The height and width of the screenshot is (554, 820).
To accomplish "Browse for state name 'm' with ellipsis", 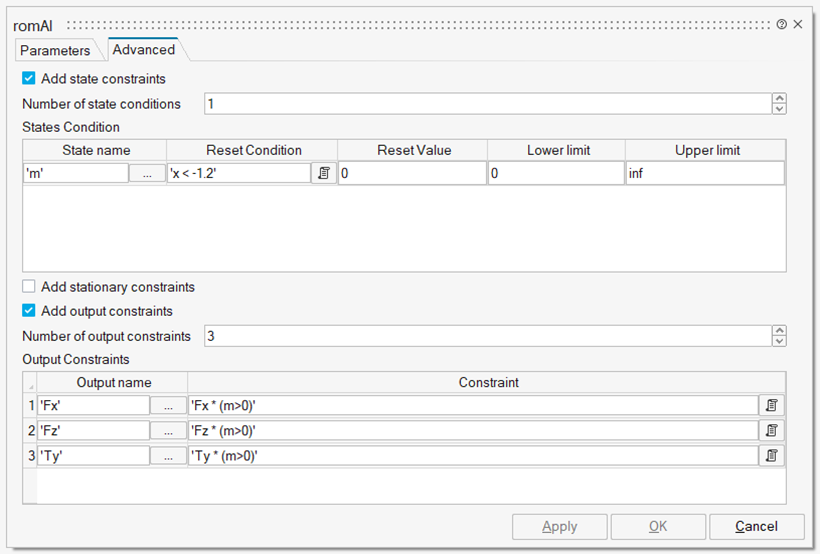I will click(x=147, y=173).
